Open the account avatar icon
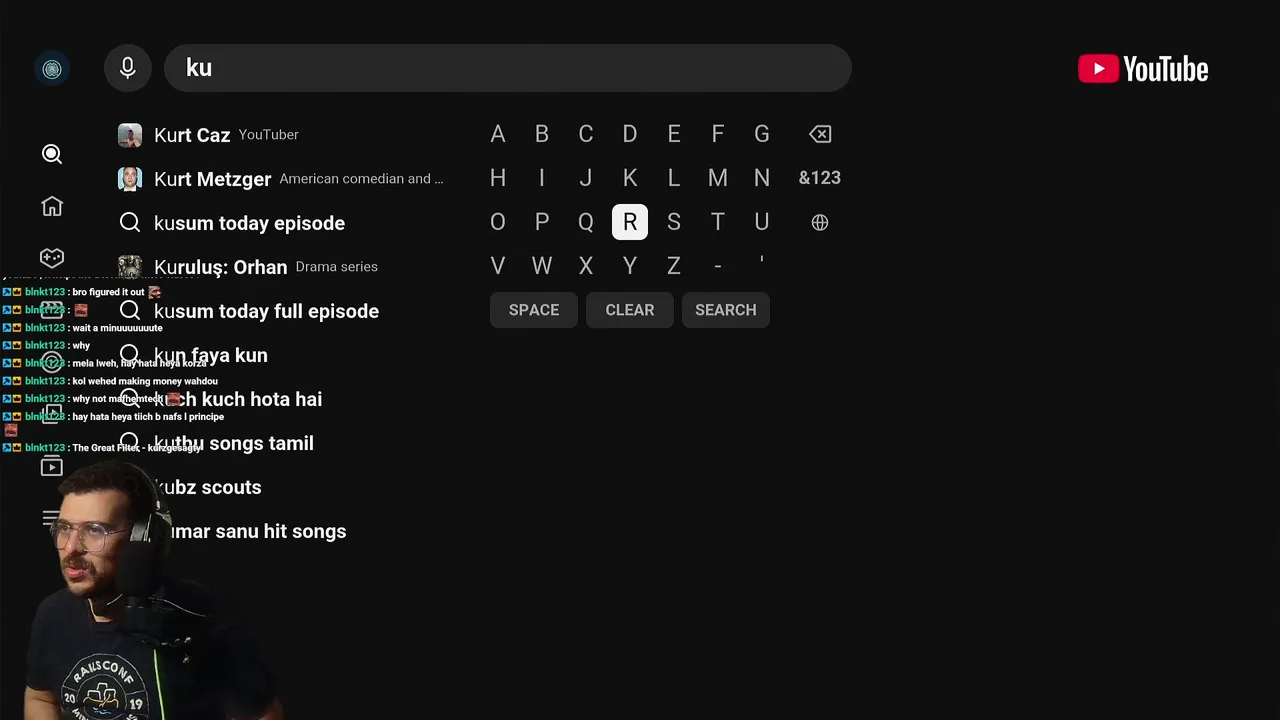This screenshot has height=720, width=1280. [52, 68]
